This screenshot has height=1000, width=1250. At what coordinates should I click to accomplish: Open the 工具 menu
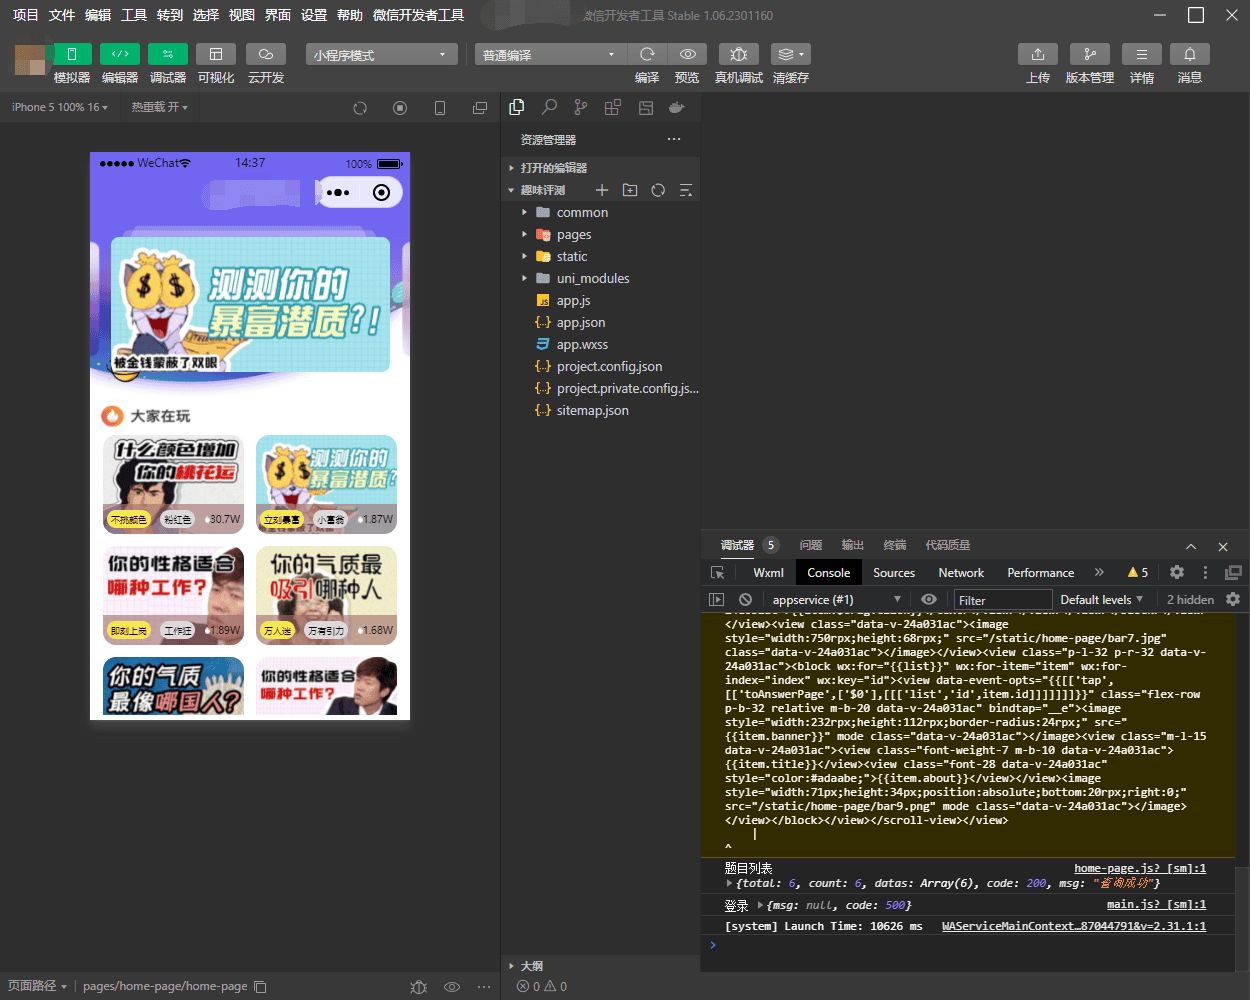pos(134,15)
